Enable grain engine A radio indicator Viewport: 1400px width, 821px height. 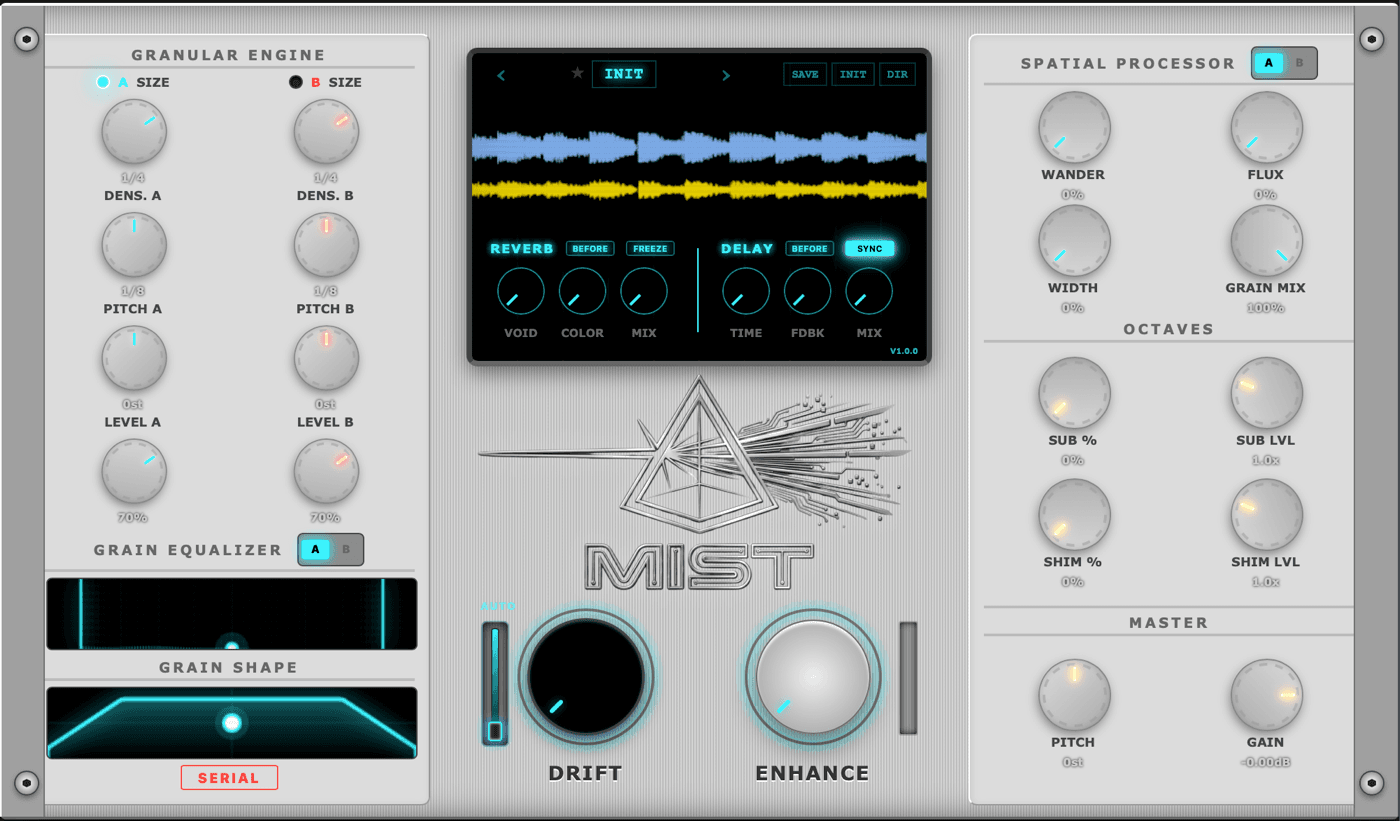click(x=103, y=82)
